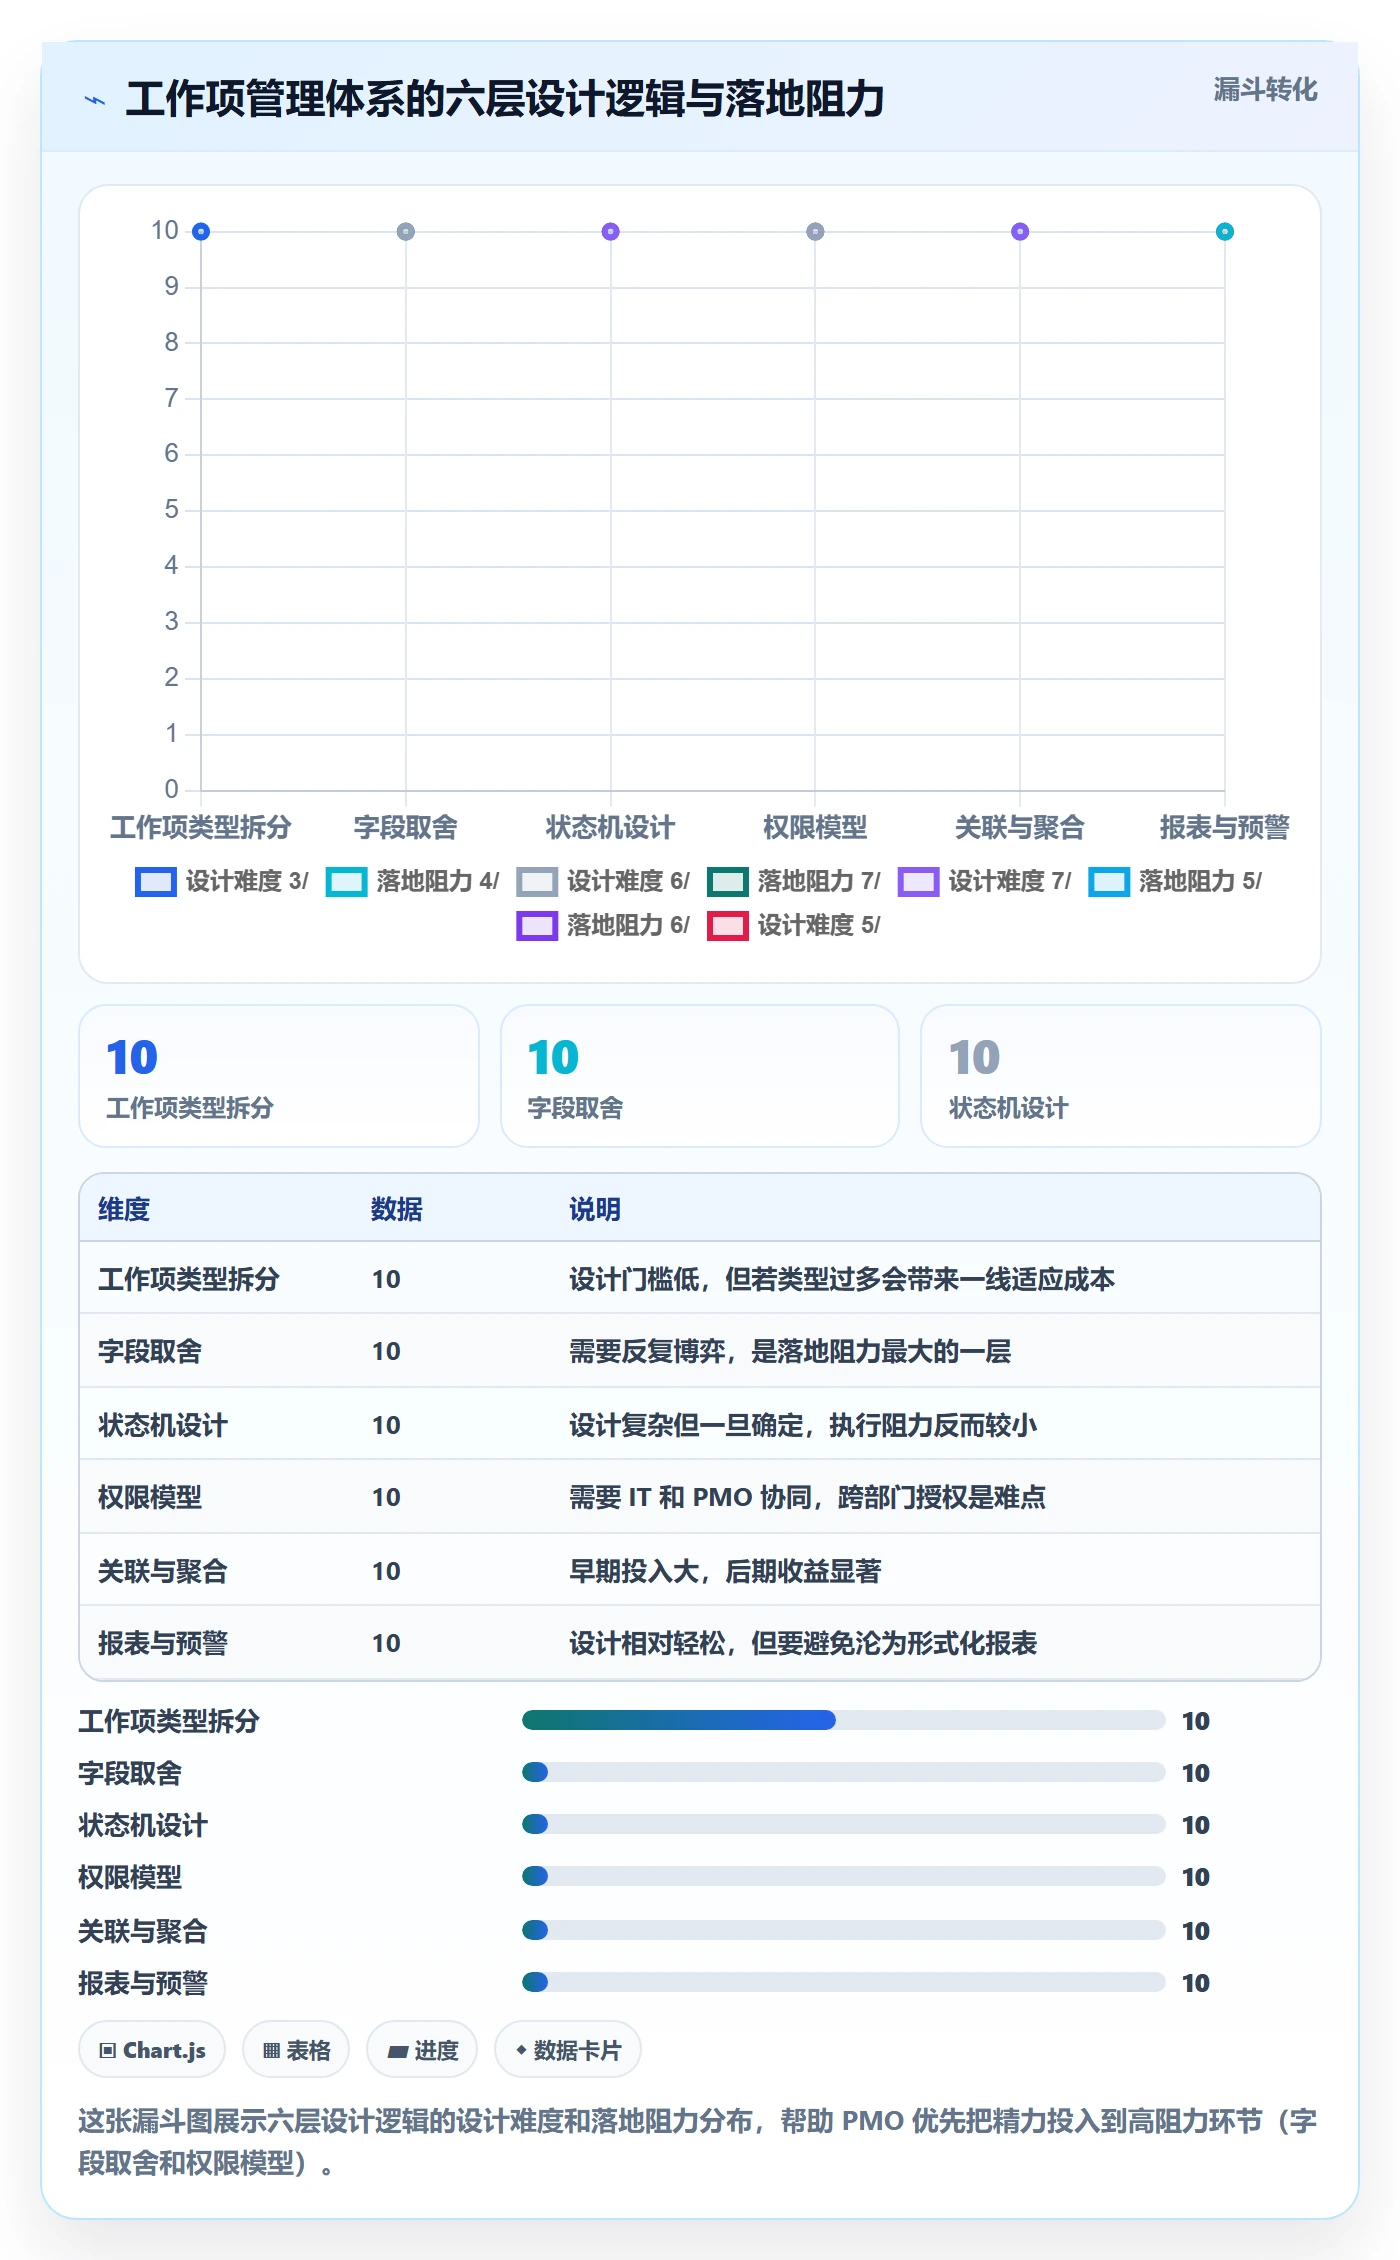Click the description 设计相对轻松，但要避免沦为形式化报表
Viewport: 1400px width, 2260px height.
(x=803, y=1643)
